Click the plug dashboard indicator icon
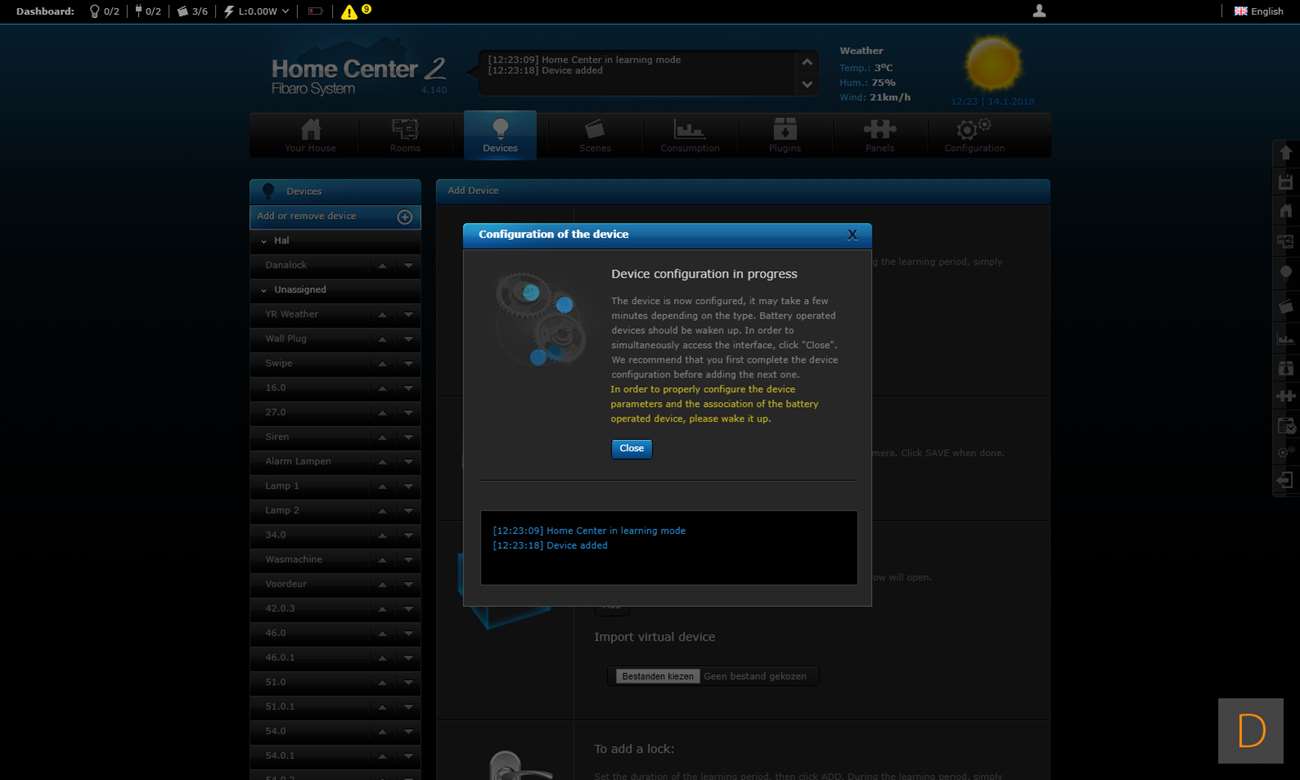 coord(138,11)
